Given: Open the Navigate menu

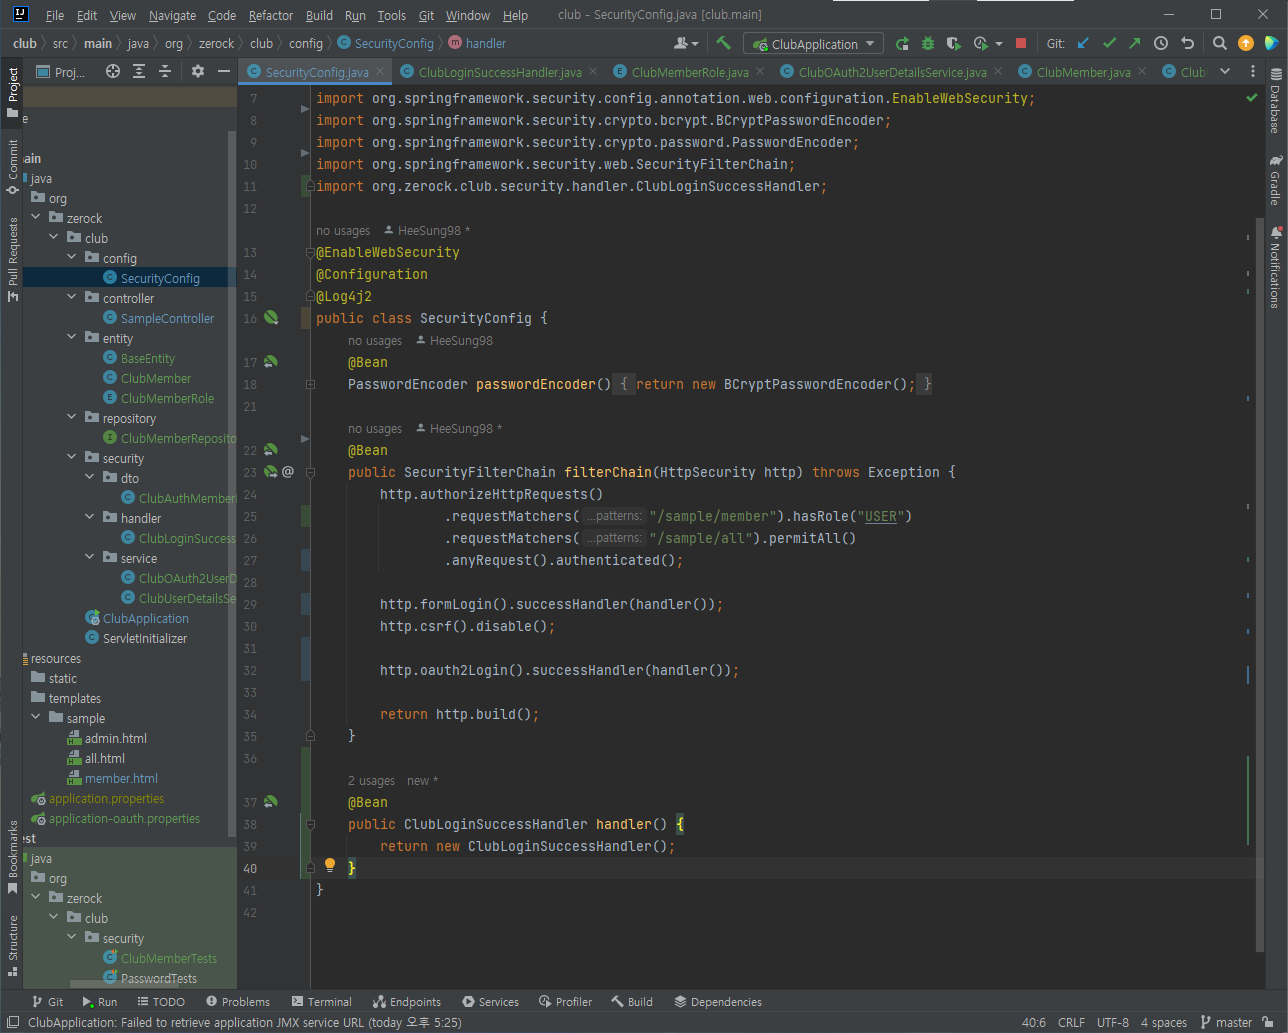Looking at the screenshot, I should tap(172, 15).
